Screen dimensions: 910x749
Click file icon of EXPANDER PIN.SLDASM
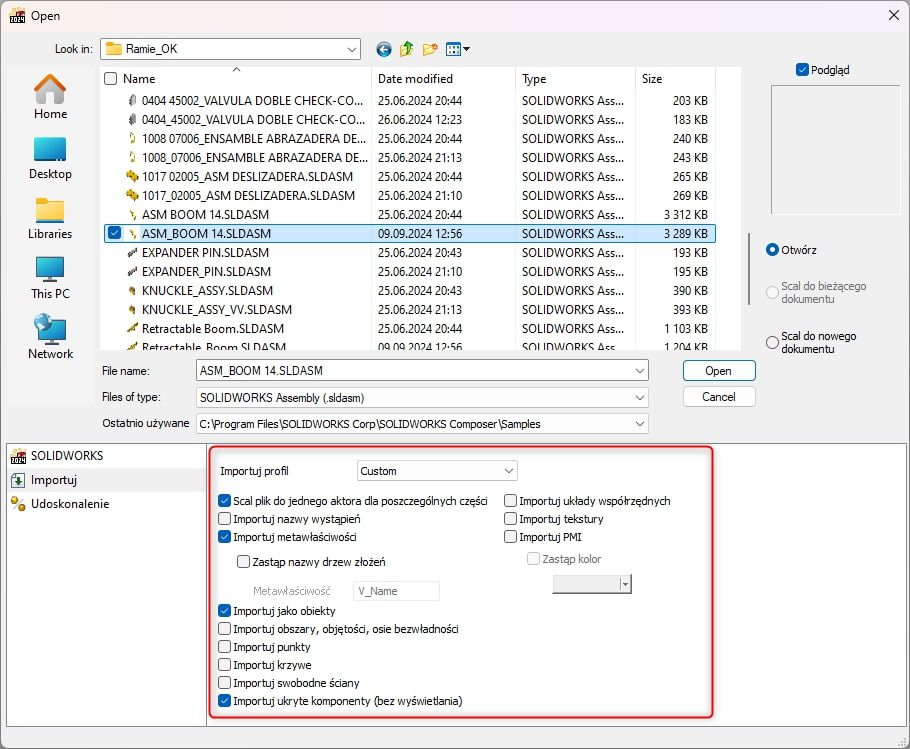coord(132,252)
